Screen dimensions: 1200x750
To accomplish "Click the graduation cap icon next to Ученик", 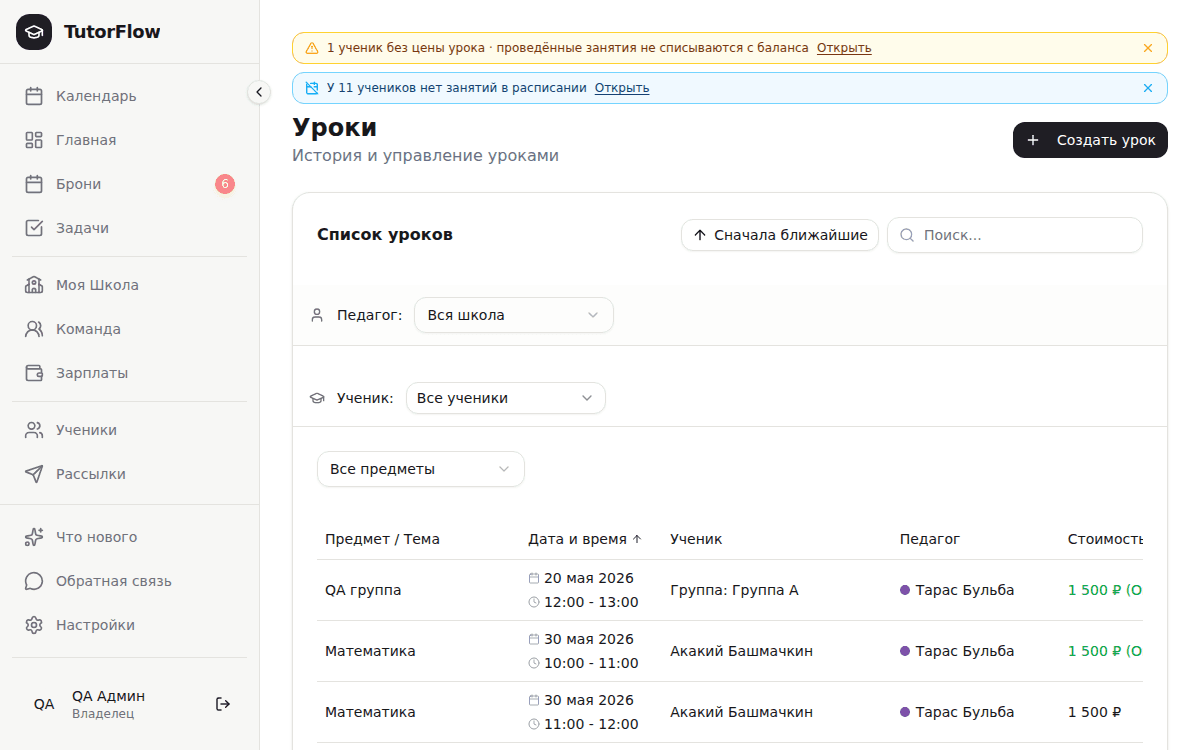I will point(317,398).
